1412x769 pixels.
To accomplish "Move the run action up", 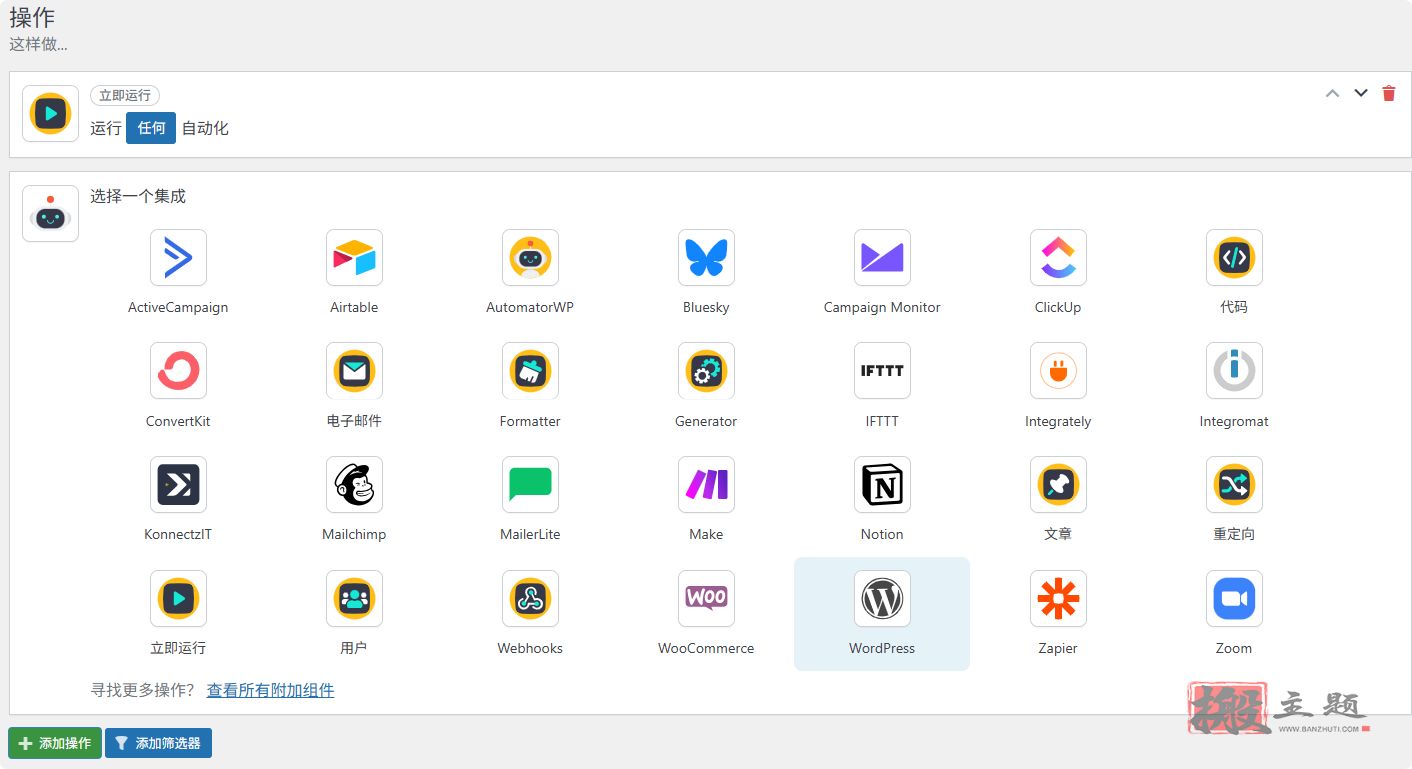I will point(1332,93).
